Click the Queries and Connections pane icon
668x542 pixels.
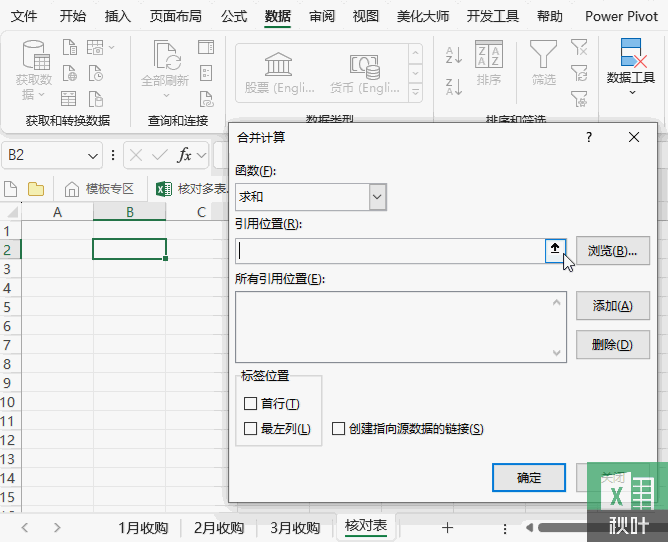pyautogui.click(x=206, y=47)
